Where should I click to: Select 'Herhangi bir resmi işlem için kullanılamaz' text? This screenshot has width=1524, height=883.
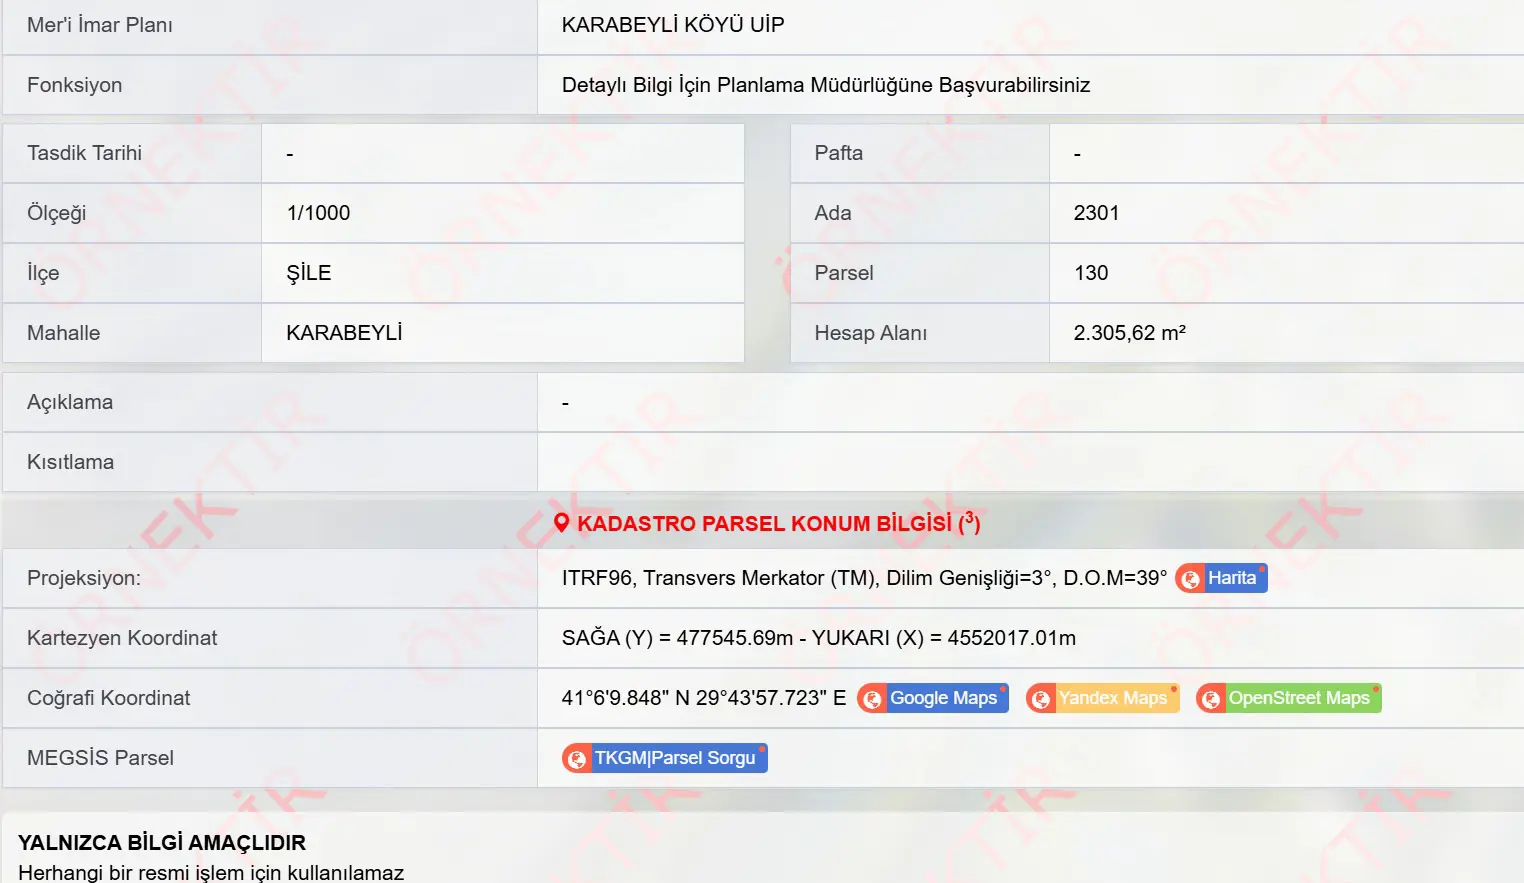211,873
